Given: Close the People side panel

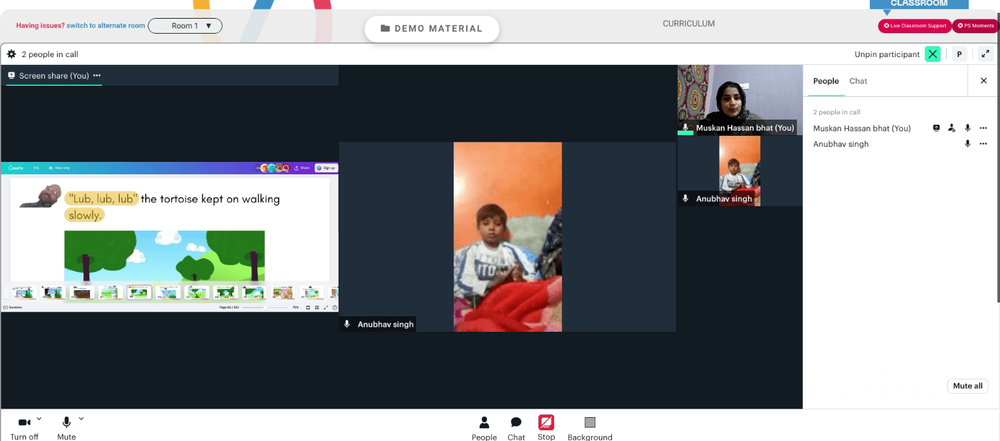Looking at the screenshot, I should pos(983,81).
